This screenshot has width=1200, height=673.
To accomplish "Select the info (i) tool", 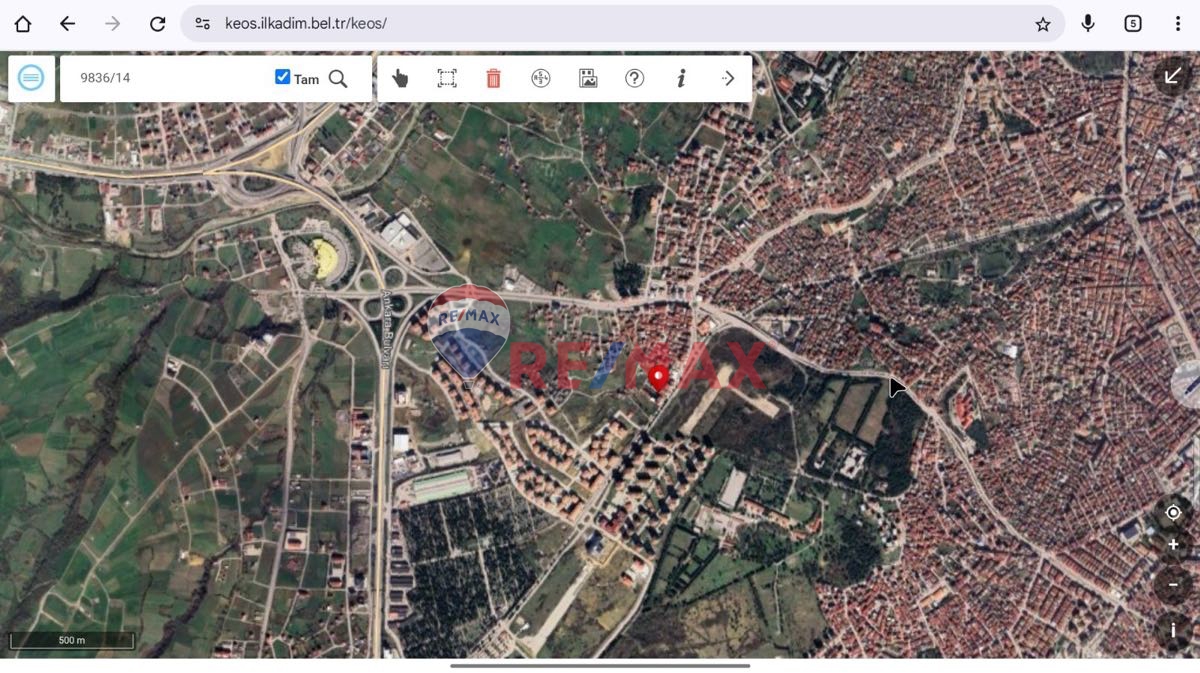I will click(x=681, y=78).
